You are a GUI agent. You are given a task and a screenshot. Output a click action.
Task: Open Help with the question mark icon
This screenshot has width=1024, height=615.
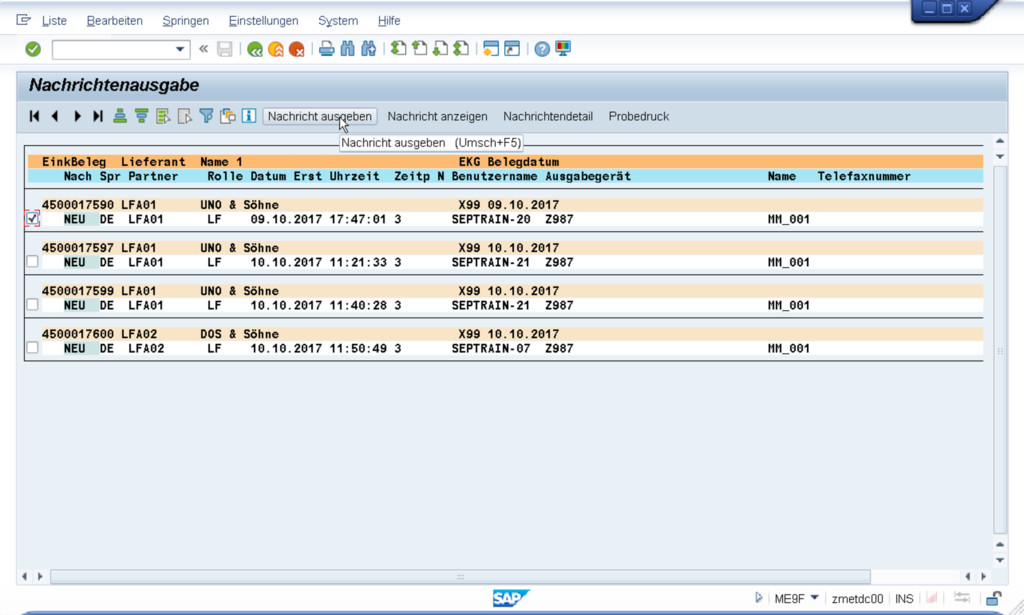pos(542,49)
